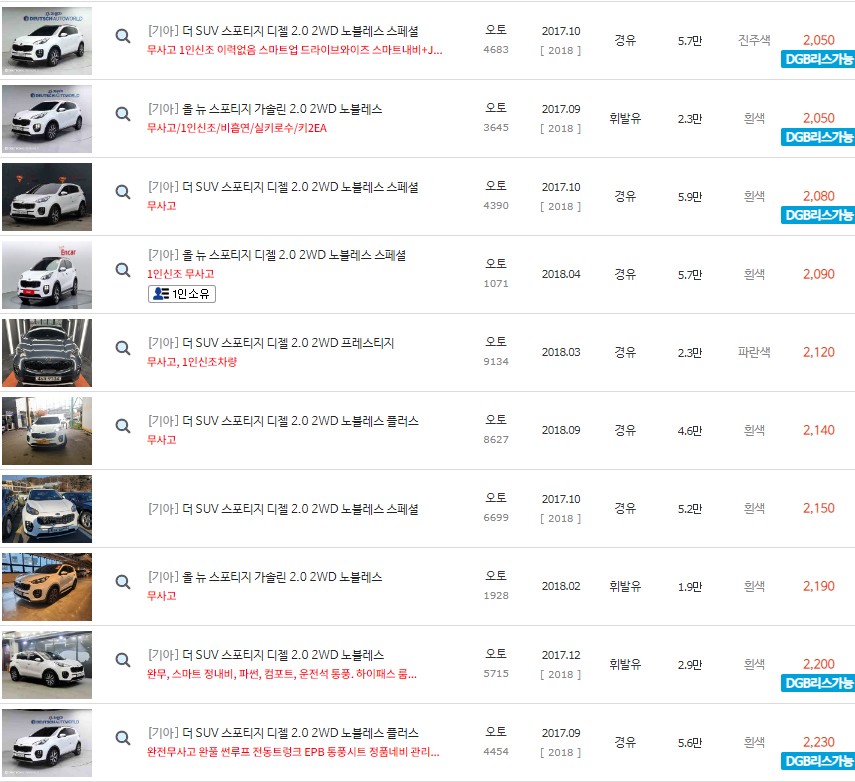
Task: Click color value 파란색
Action: 754,352
